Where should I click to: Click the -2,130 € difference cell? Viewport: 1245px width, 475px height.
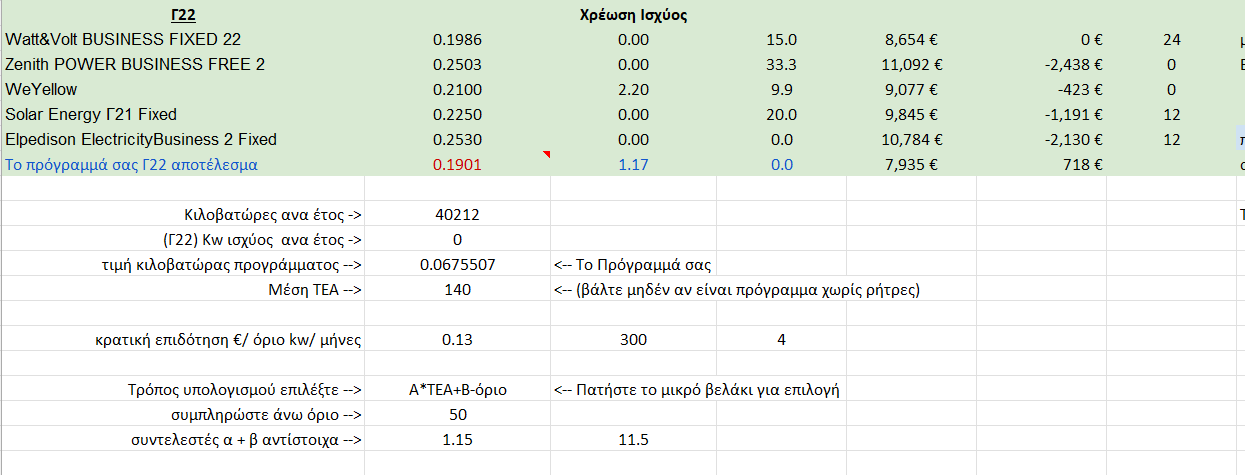[1042, 140]
